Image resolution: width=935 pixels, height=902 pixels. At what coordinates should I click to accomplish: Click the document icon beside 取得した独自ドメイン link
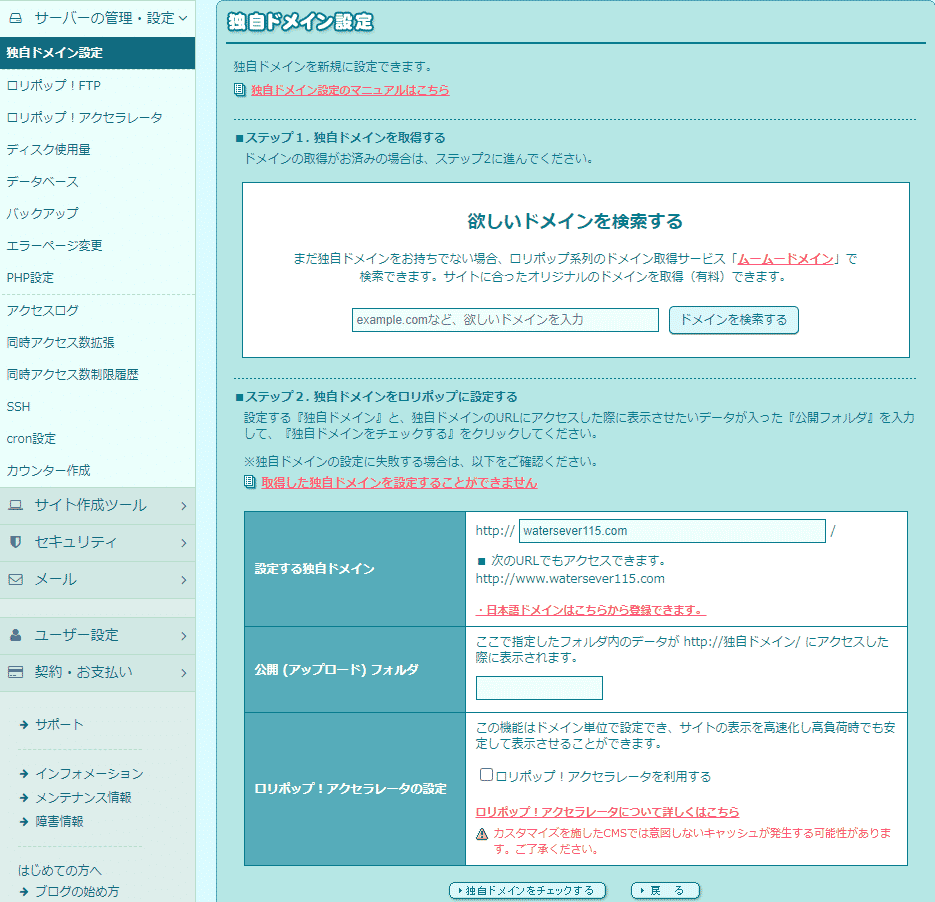(250, 482)
